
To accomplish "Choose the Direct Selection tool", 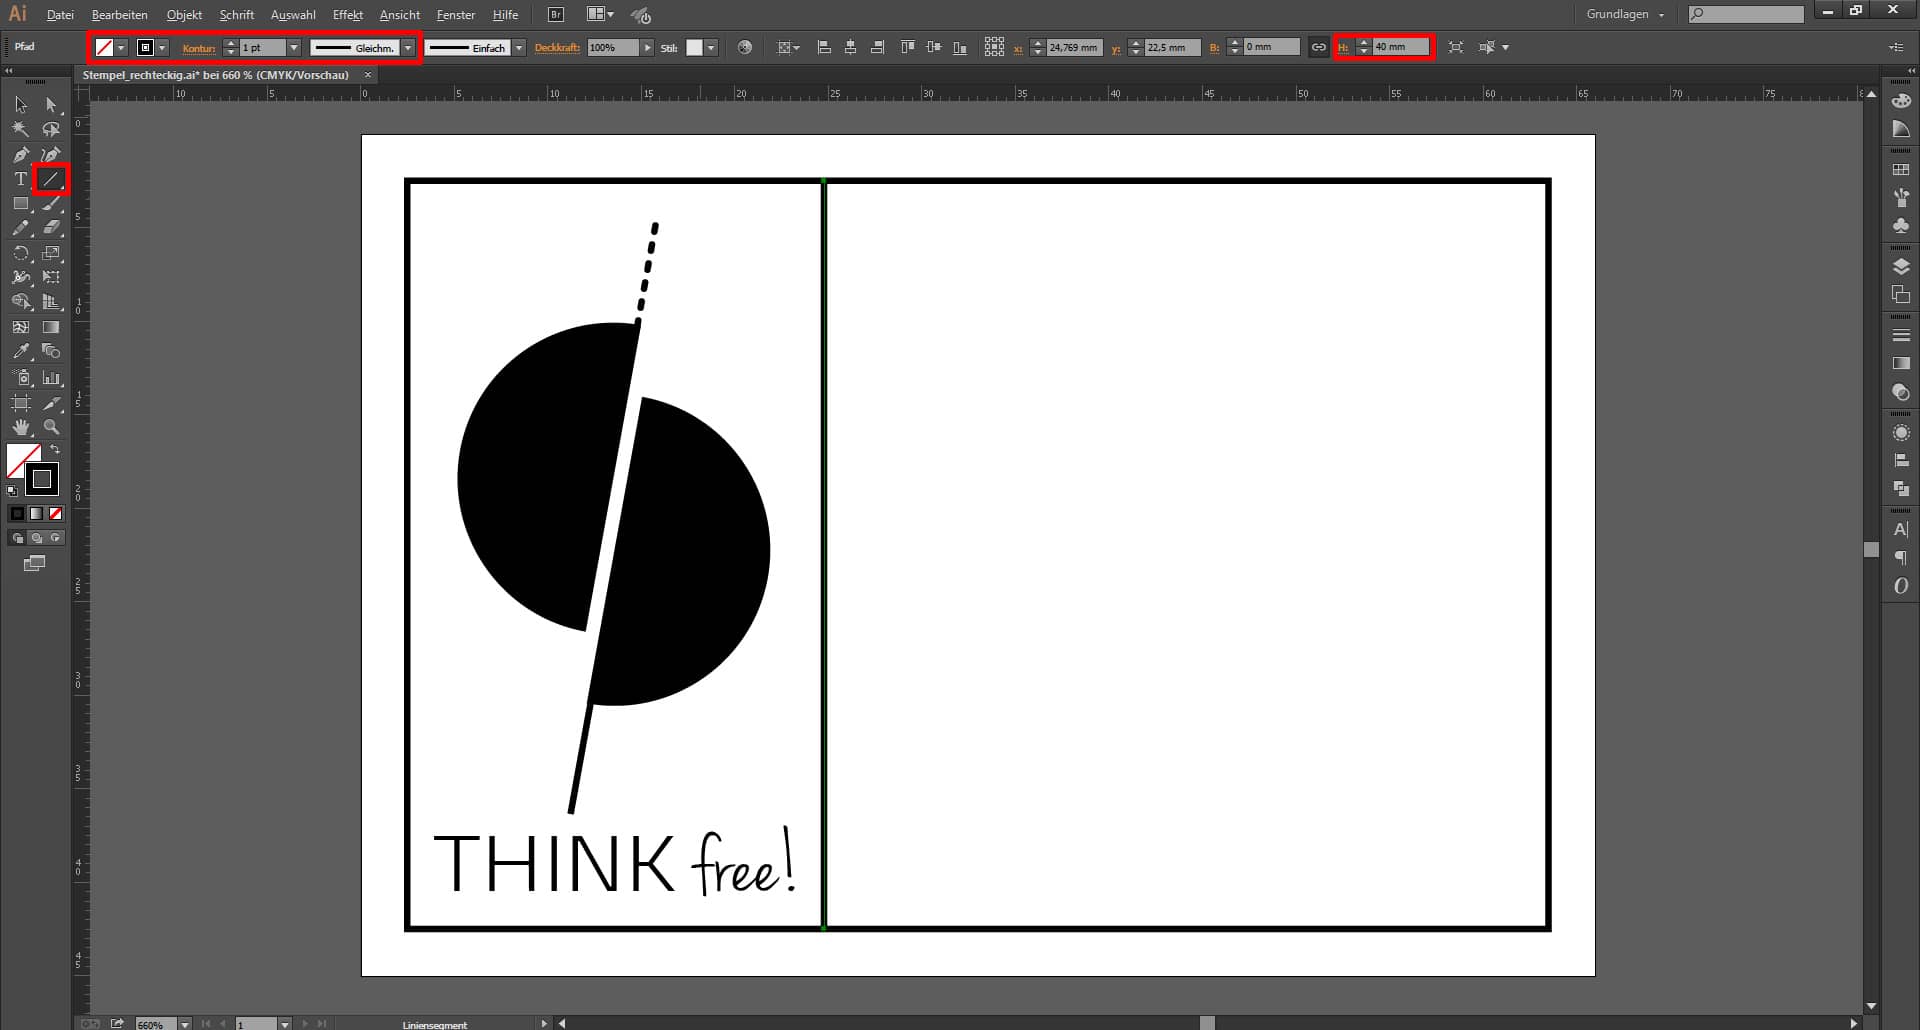I will tap(51, 104).
